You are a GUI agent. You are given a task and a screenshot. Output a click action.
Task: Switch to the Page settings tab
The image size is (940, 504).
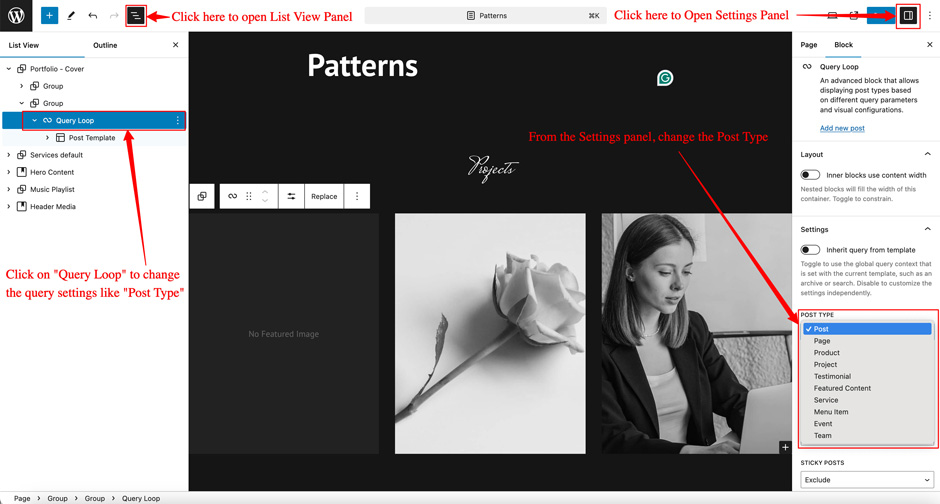click(809, 45)
